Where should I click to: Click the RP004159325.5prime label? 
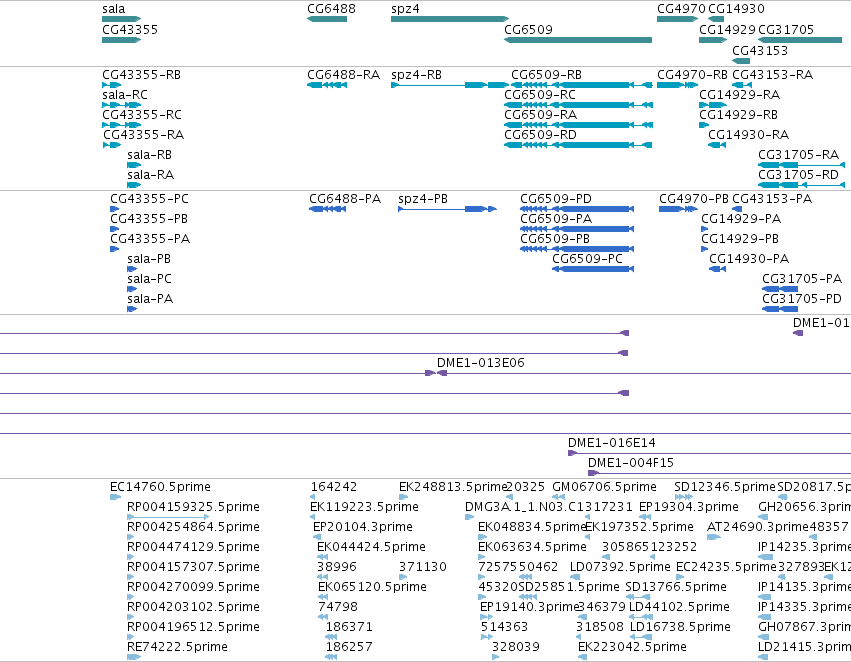(x=193, y=507)
